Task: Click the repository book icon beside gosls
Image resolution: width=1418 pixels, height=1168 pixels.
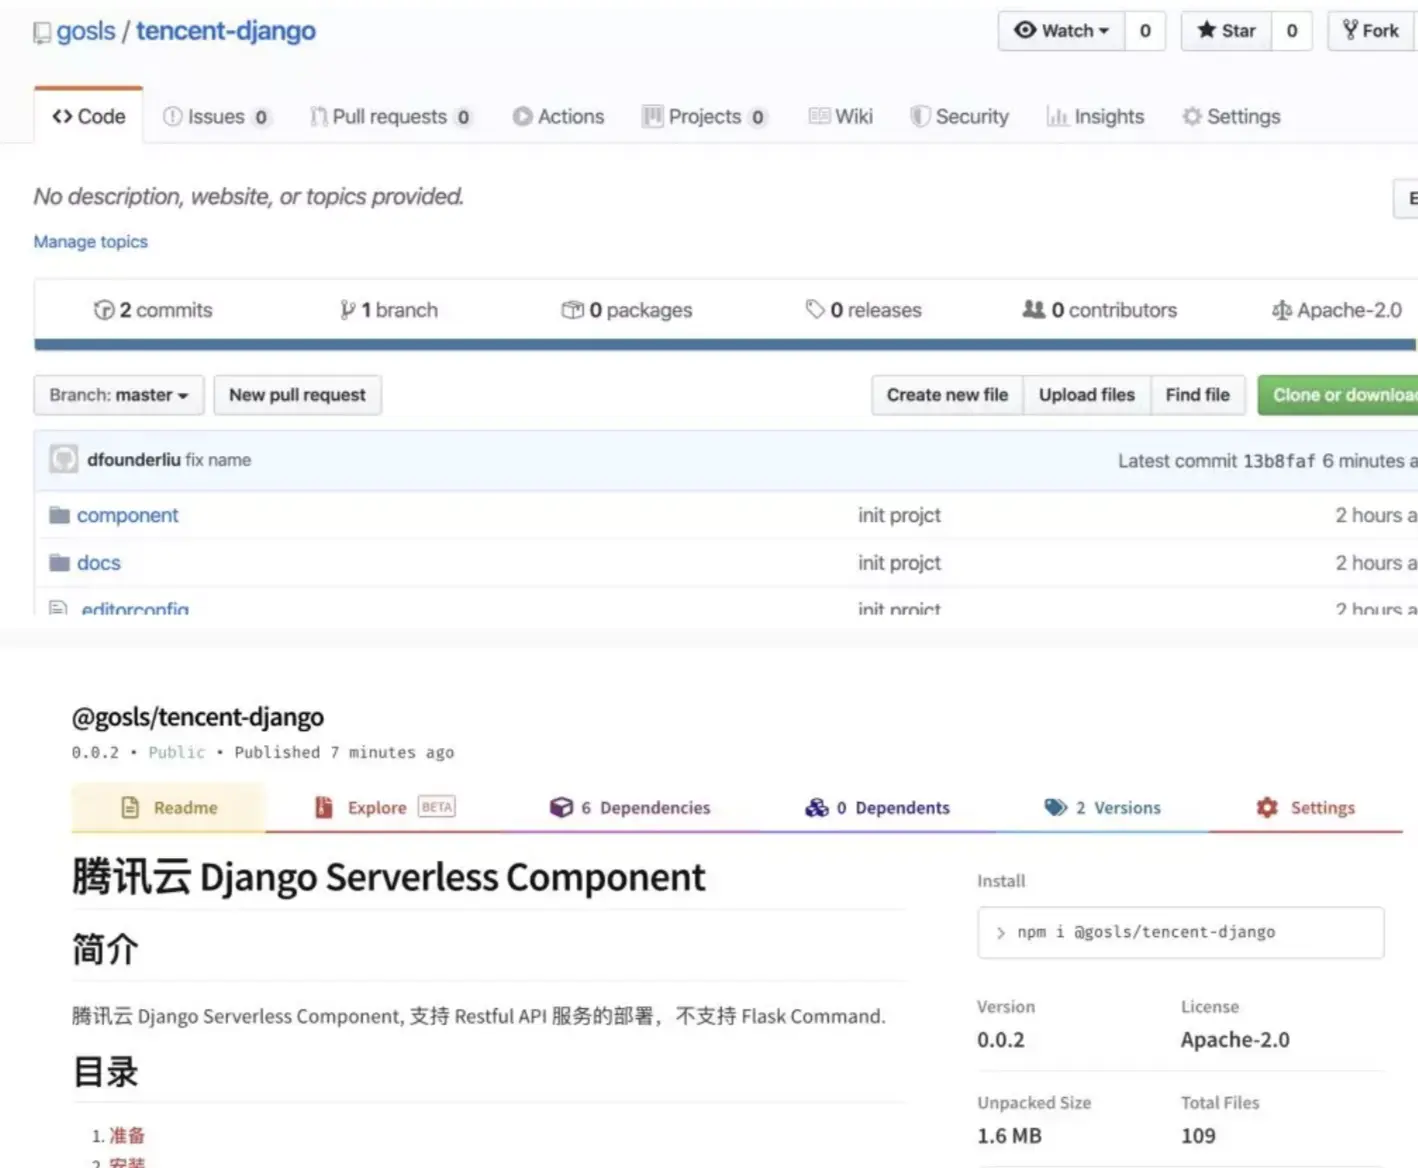Action: coord(42,33)
